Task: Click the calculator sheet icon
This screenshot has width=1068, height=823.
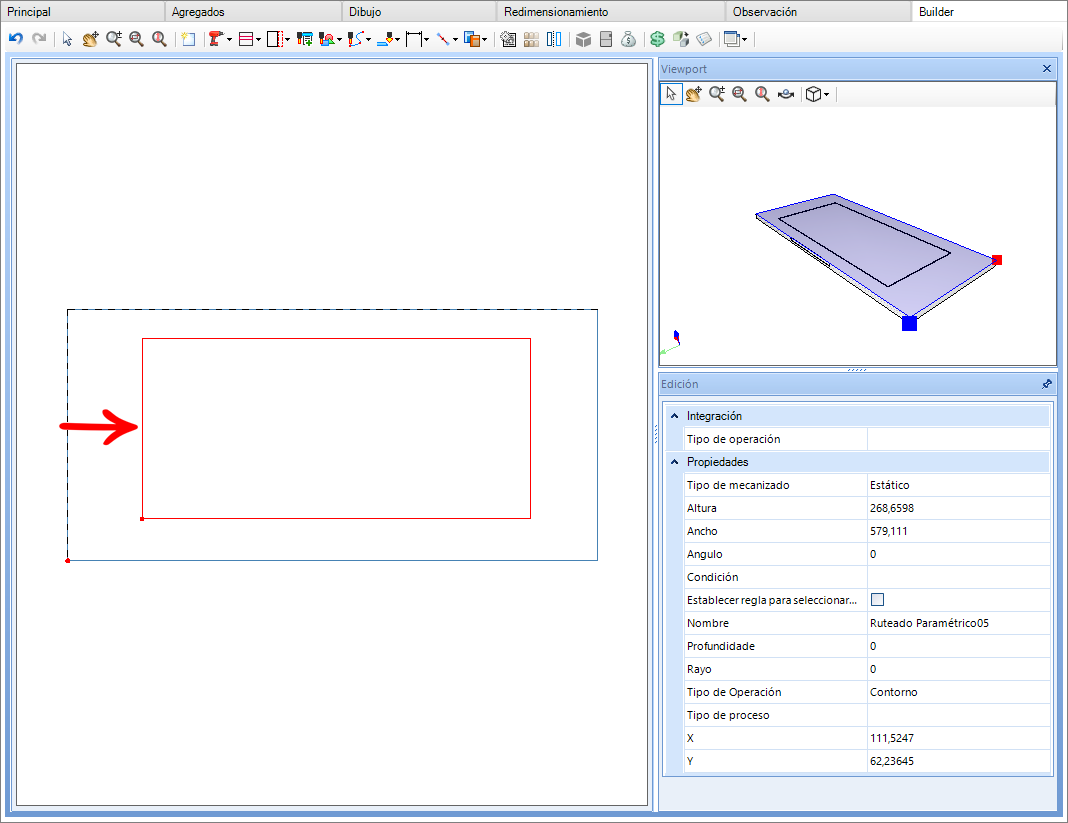Action: (508, 39)
